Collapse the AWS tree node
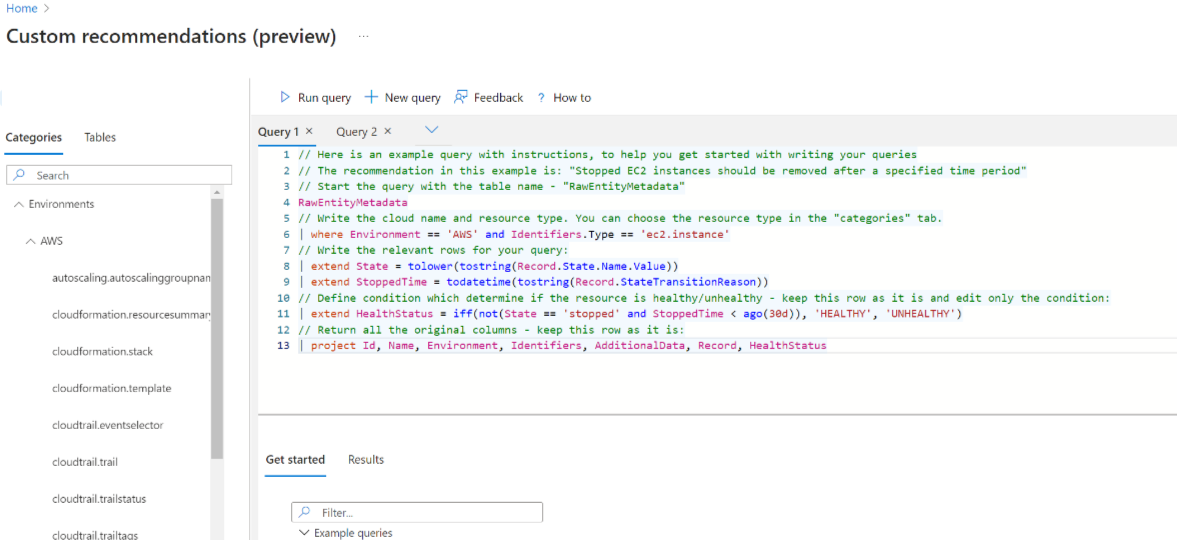The image size is (1177, 540). 30,241
